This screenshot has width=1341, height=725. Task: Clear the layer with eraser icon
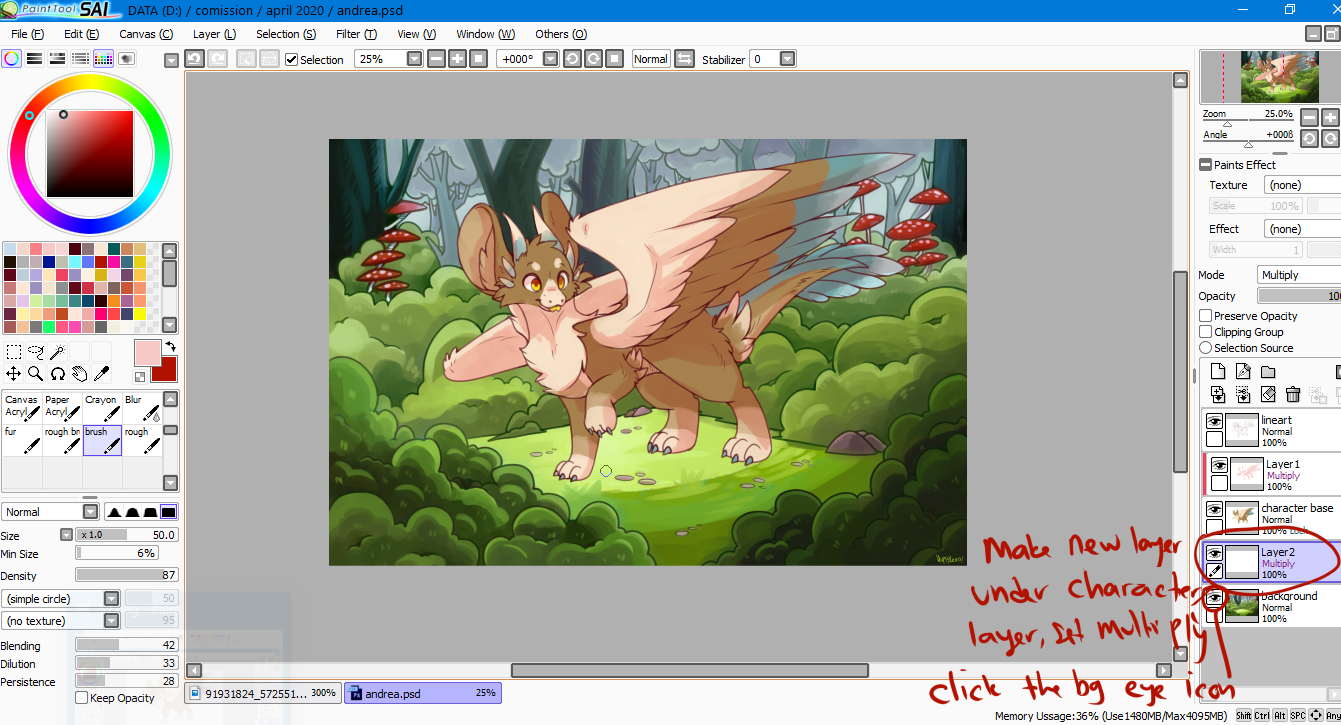(1268, 395)
